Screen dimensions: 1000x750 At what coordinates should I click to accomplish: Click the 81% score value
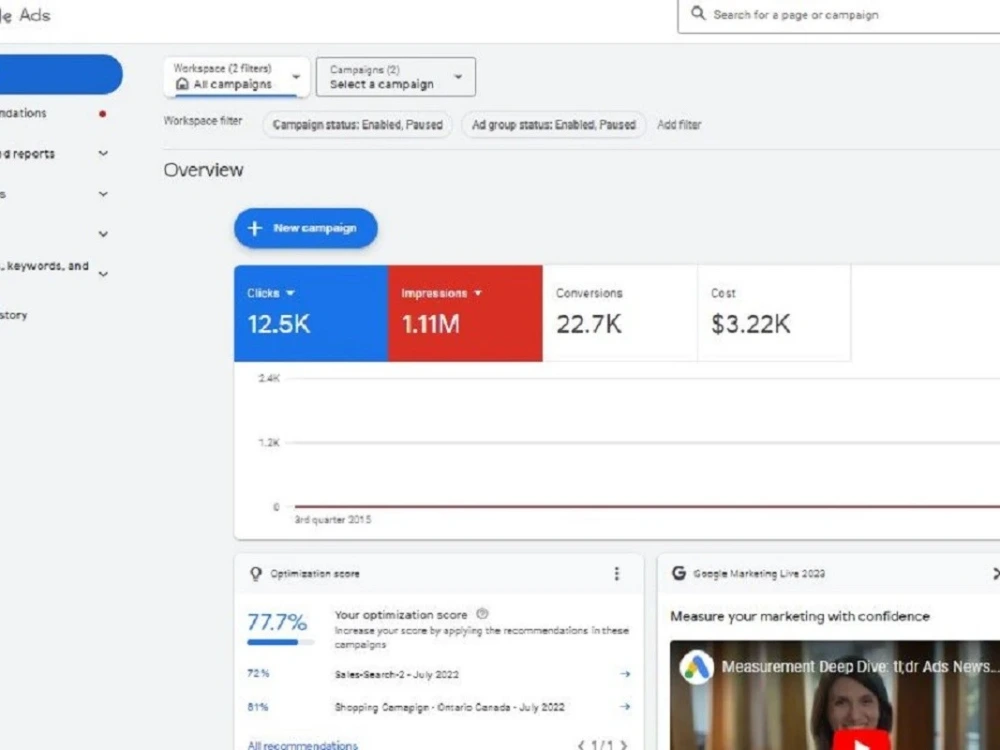258,707
